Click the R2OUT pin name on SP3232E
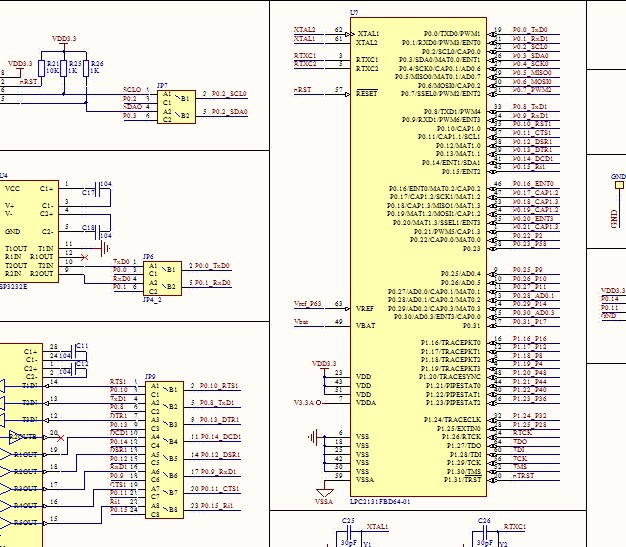 point(42,274)
